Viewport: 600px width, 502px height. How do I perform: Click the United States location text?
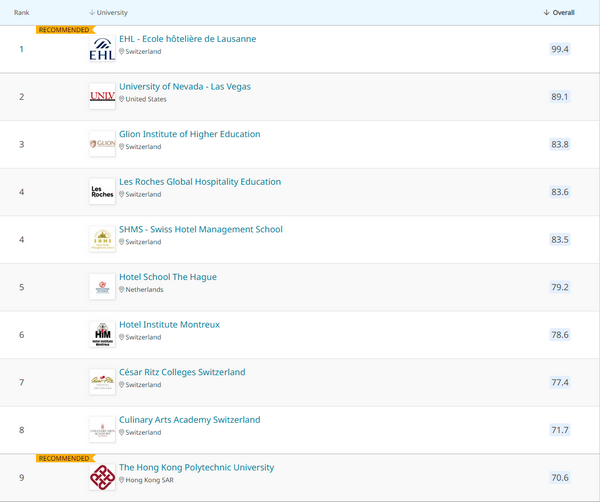click(146, 99)
